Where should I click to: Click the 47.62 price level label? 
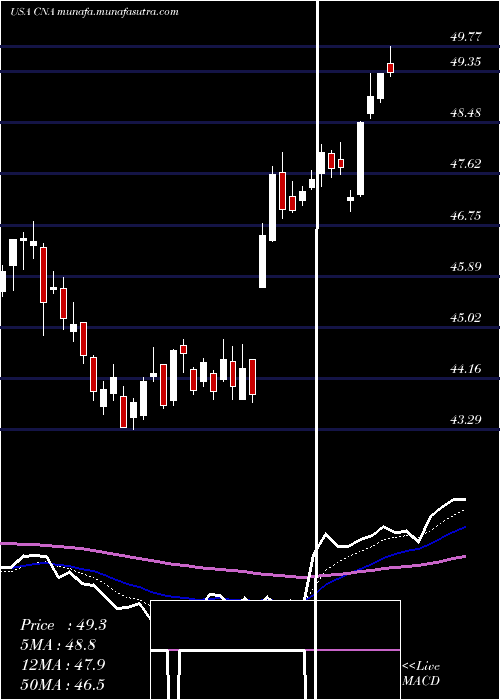[466, 164]
